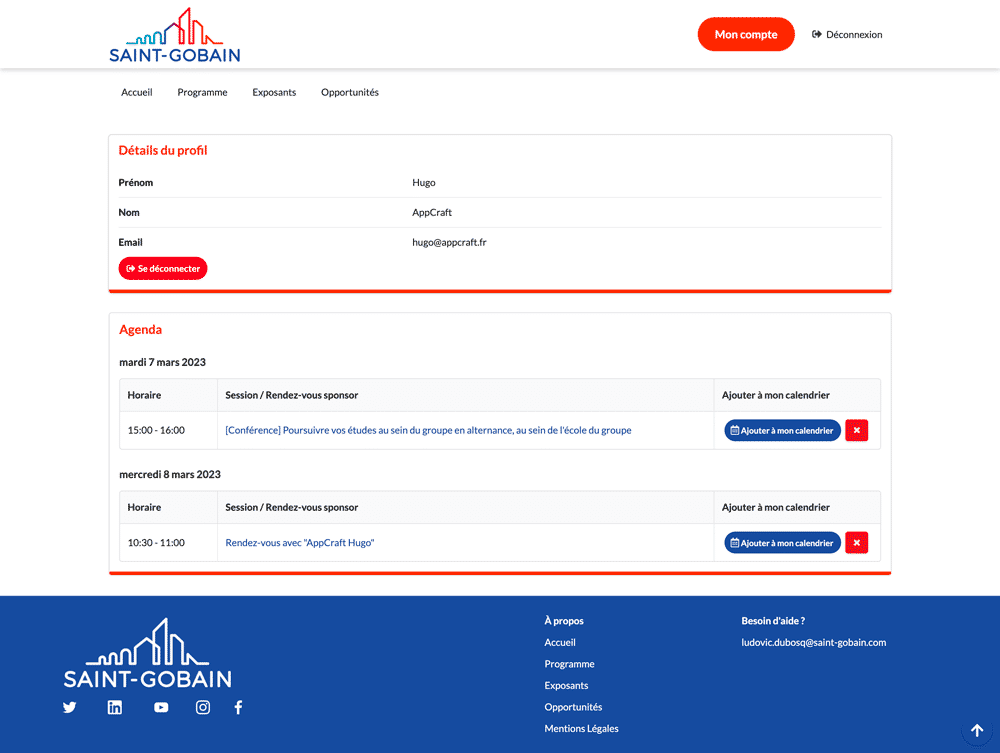Go to the Exposants navigation item
The width and height of the screenshot is (1000, 753).
[x=274, y=92]
